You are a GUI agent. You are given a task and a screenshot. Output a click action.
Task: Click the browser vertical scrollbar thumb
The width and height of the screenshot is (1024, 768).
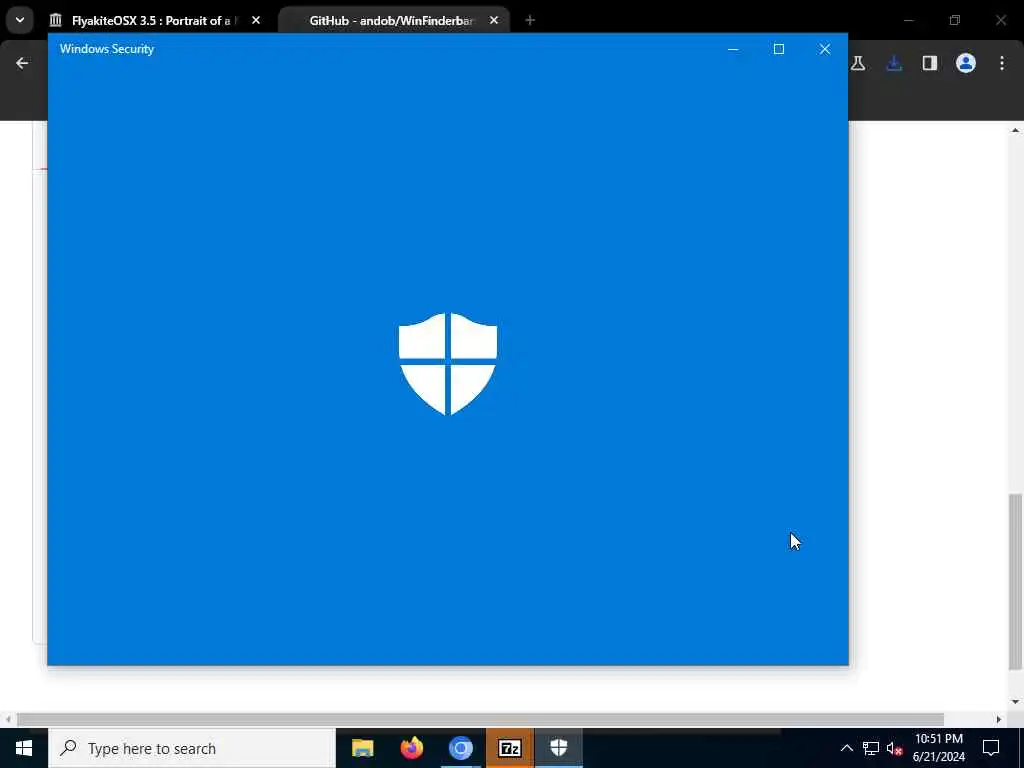1015,581
